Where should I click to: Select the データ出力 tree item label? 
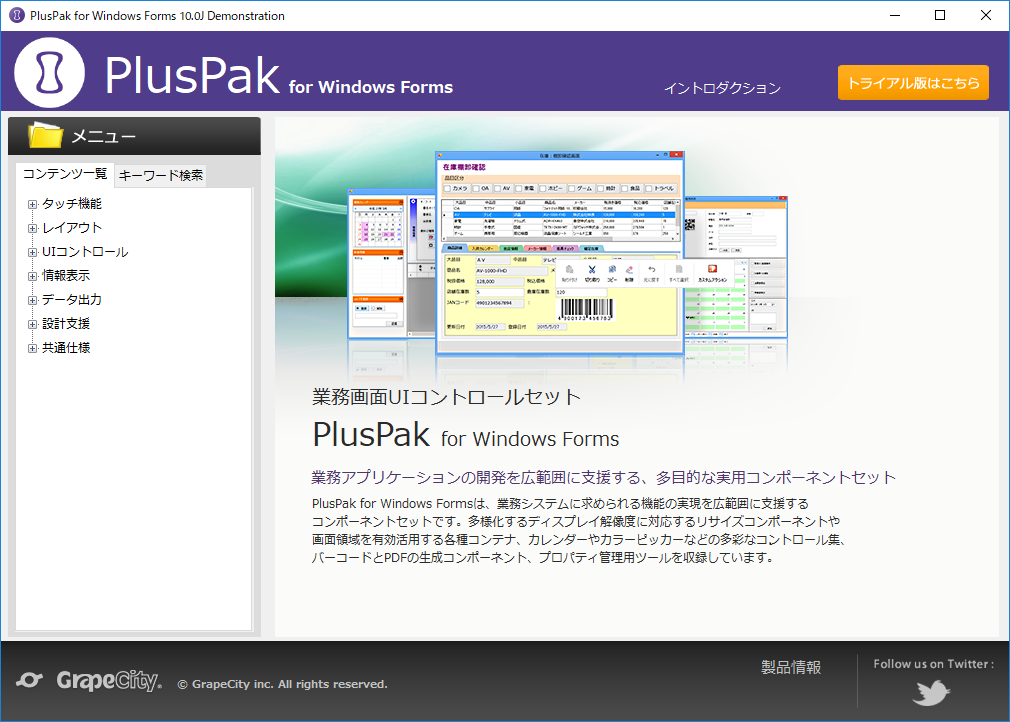tap(72, 299)
